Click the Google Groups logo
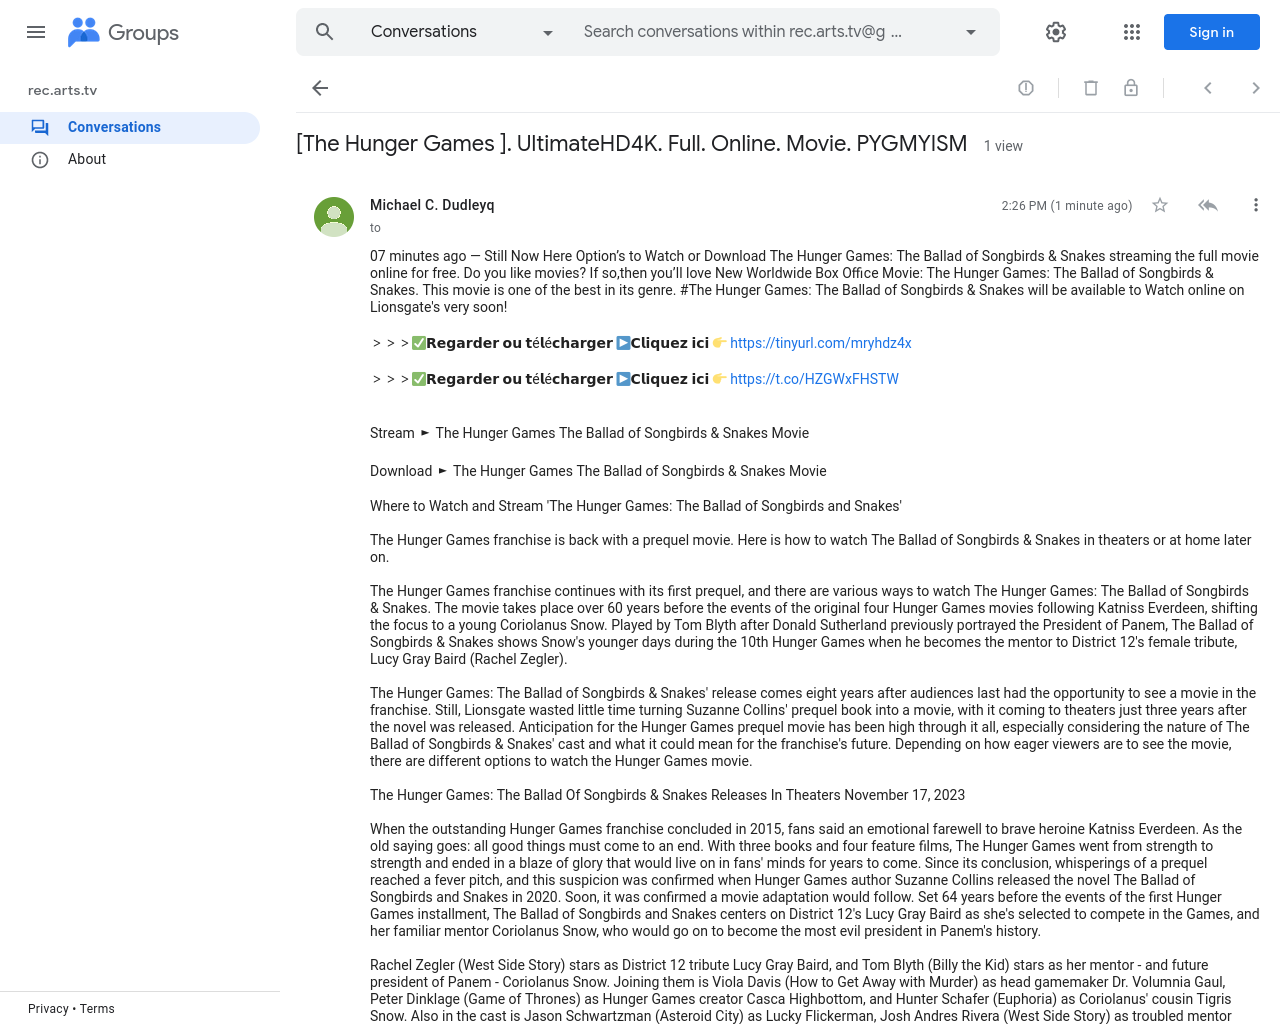The image size is (1280, 1024). 123,32
